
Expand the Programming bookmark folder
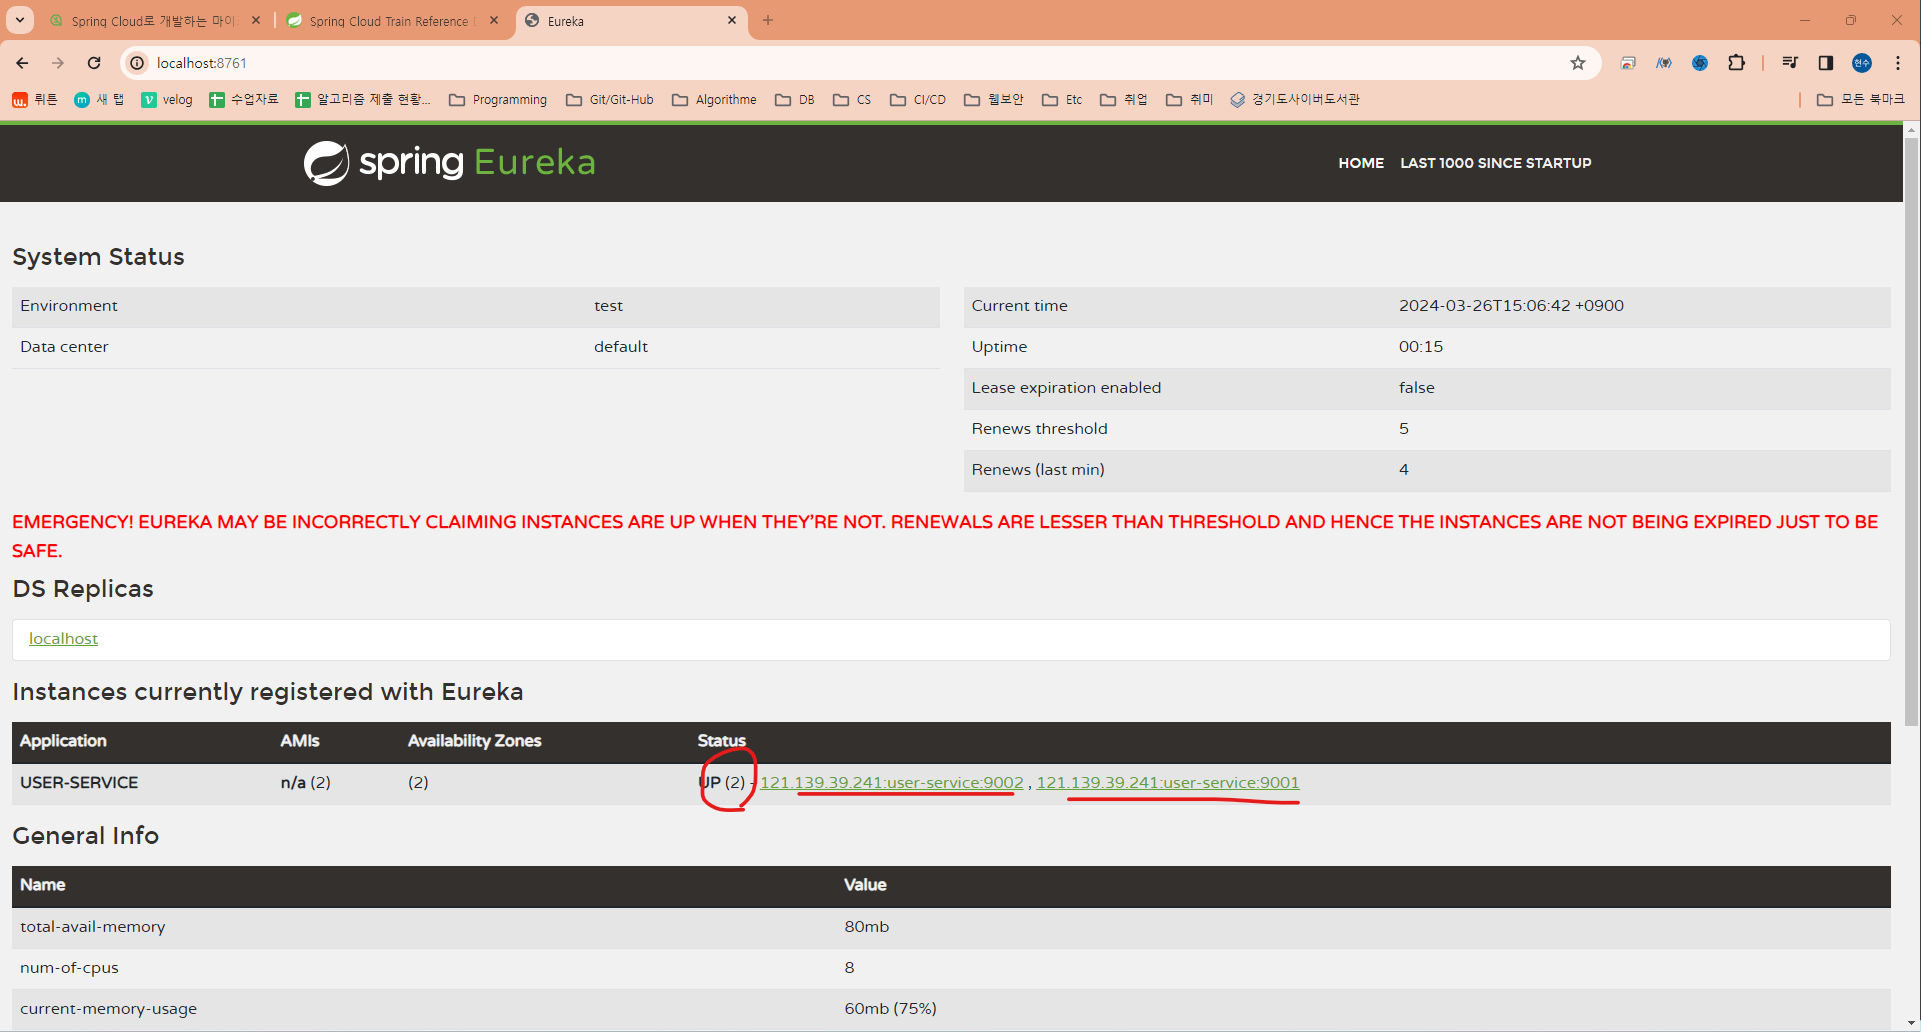[x=498, y=100]
